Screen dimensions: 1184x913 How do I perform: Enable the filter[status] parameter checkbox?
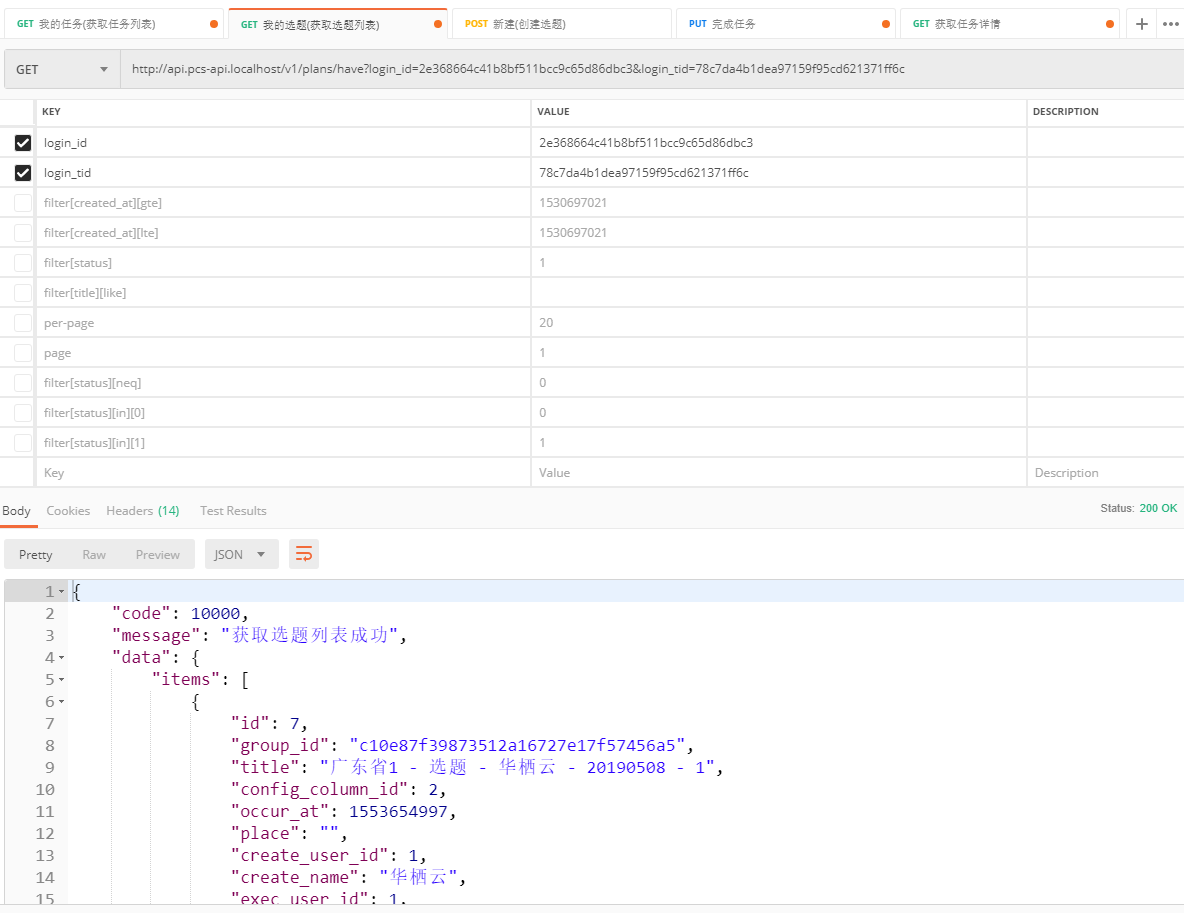point(23,263)
